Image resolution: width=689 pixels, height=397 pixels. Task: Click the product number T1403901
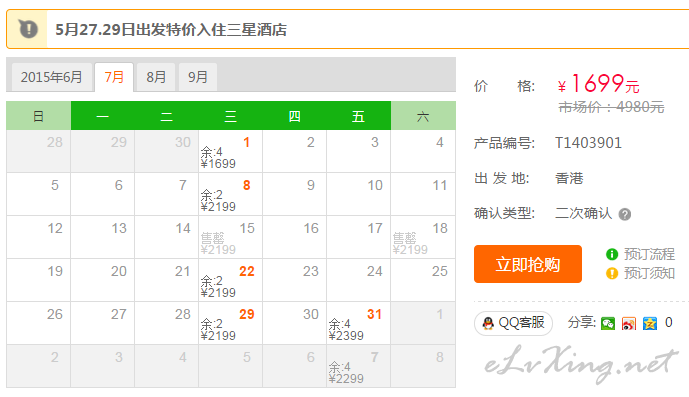coord(588,143)
